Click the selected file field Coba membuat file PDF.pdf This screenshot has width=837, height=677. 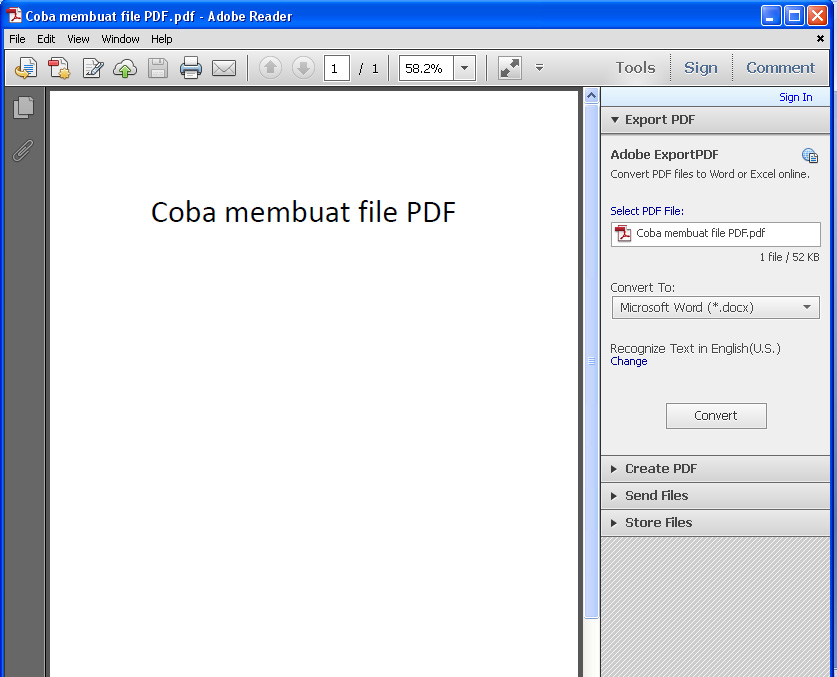(715, 234)
